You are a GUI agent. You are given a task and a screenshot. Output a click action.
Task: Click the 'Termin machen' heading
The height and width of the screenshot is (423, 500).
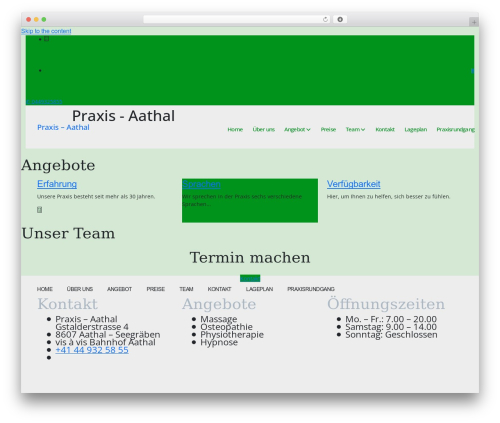pos(250,258)
